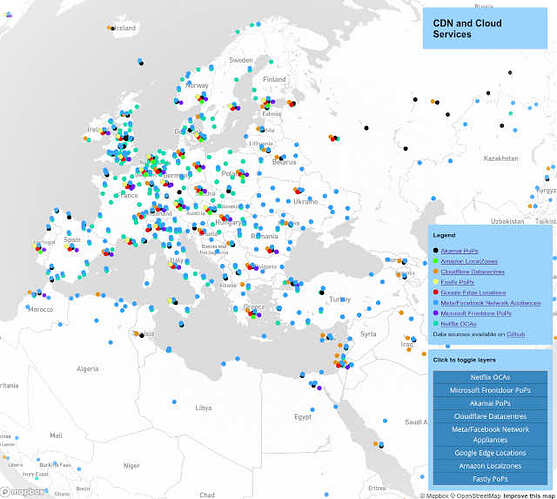557x499 pixels.
Task: Click the 'Click to toggle layers' heading
Action: tap(464, 360)
